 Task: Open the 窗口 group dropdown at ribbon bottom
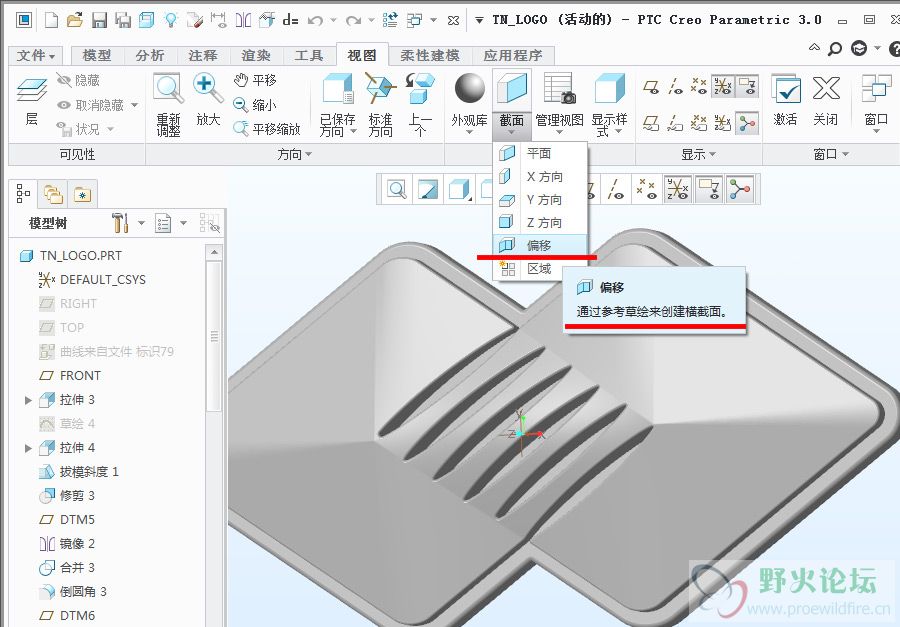click(831, 154)
